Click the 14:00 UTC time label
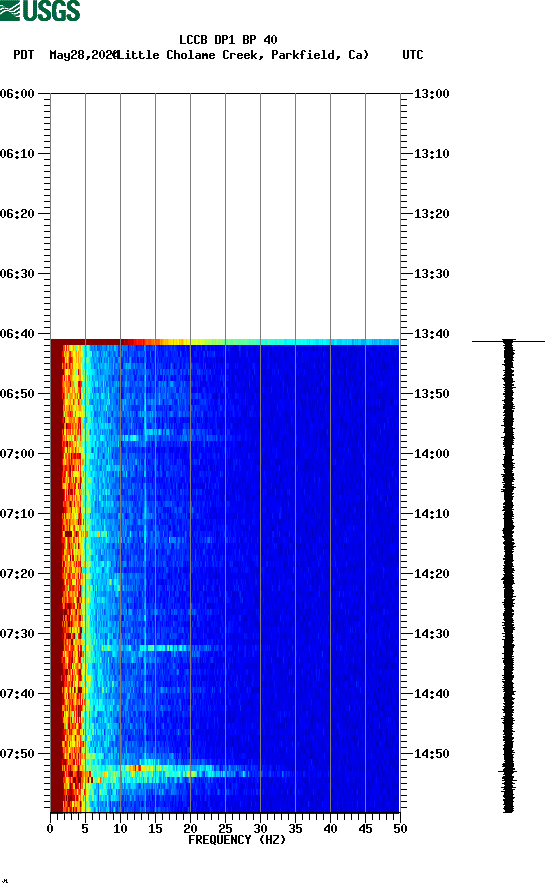This screenshot has height=892, width=552. coord(431,454)
